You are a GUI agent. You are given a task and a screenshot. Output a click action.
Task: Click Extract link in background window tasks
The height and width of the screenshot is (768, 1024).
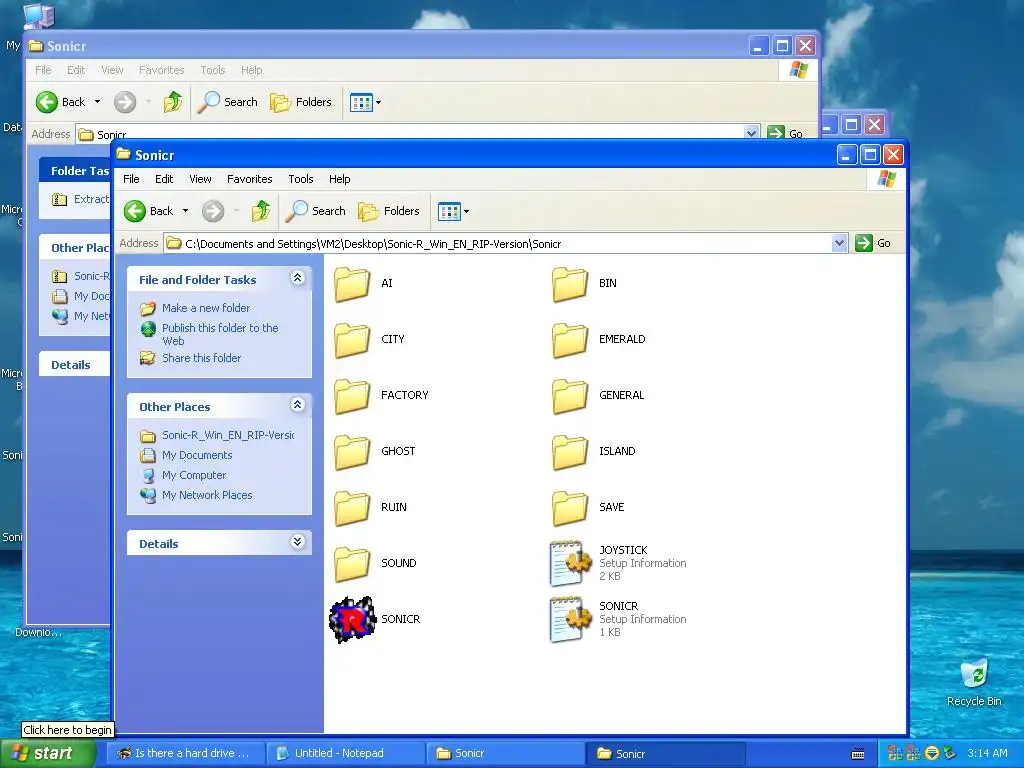(x=90, y=199)
